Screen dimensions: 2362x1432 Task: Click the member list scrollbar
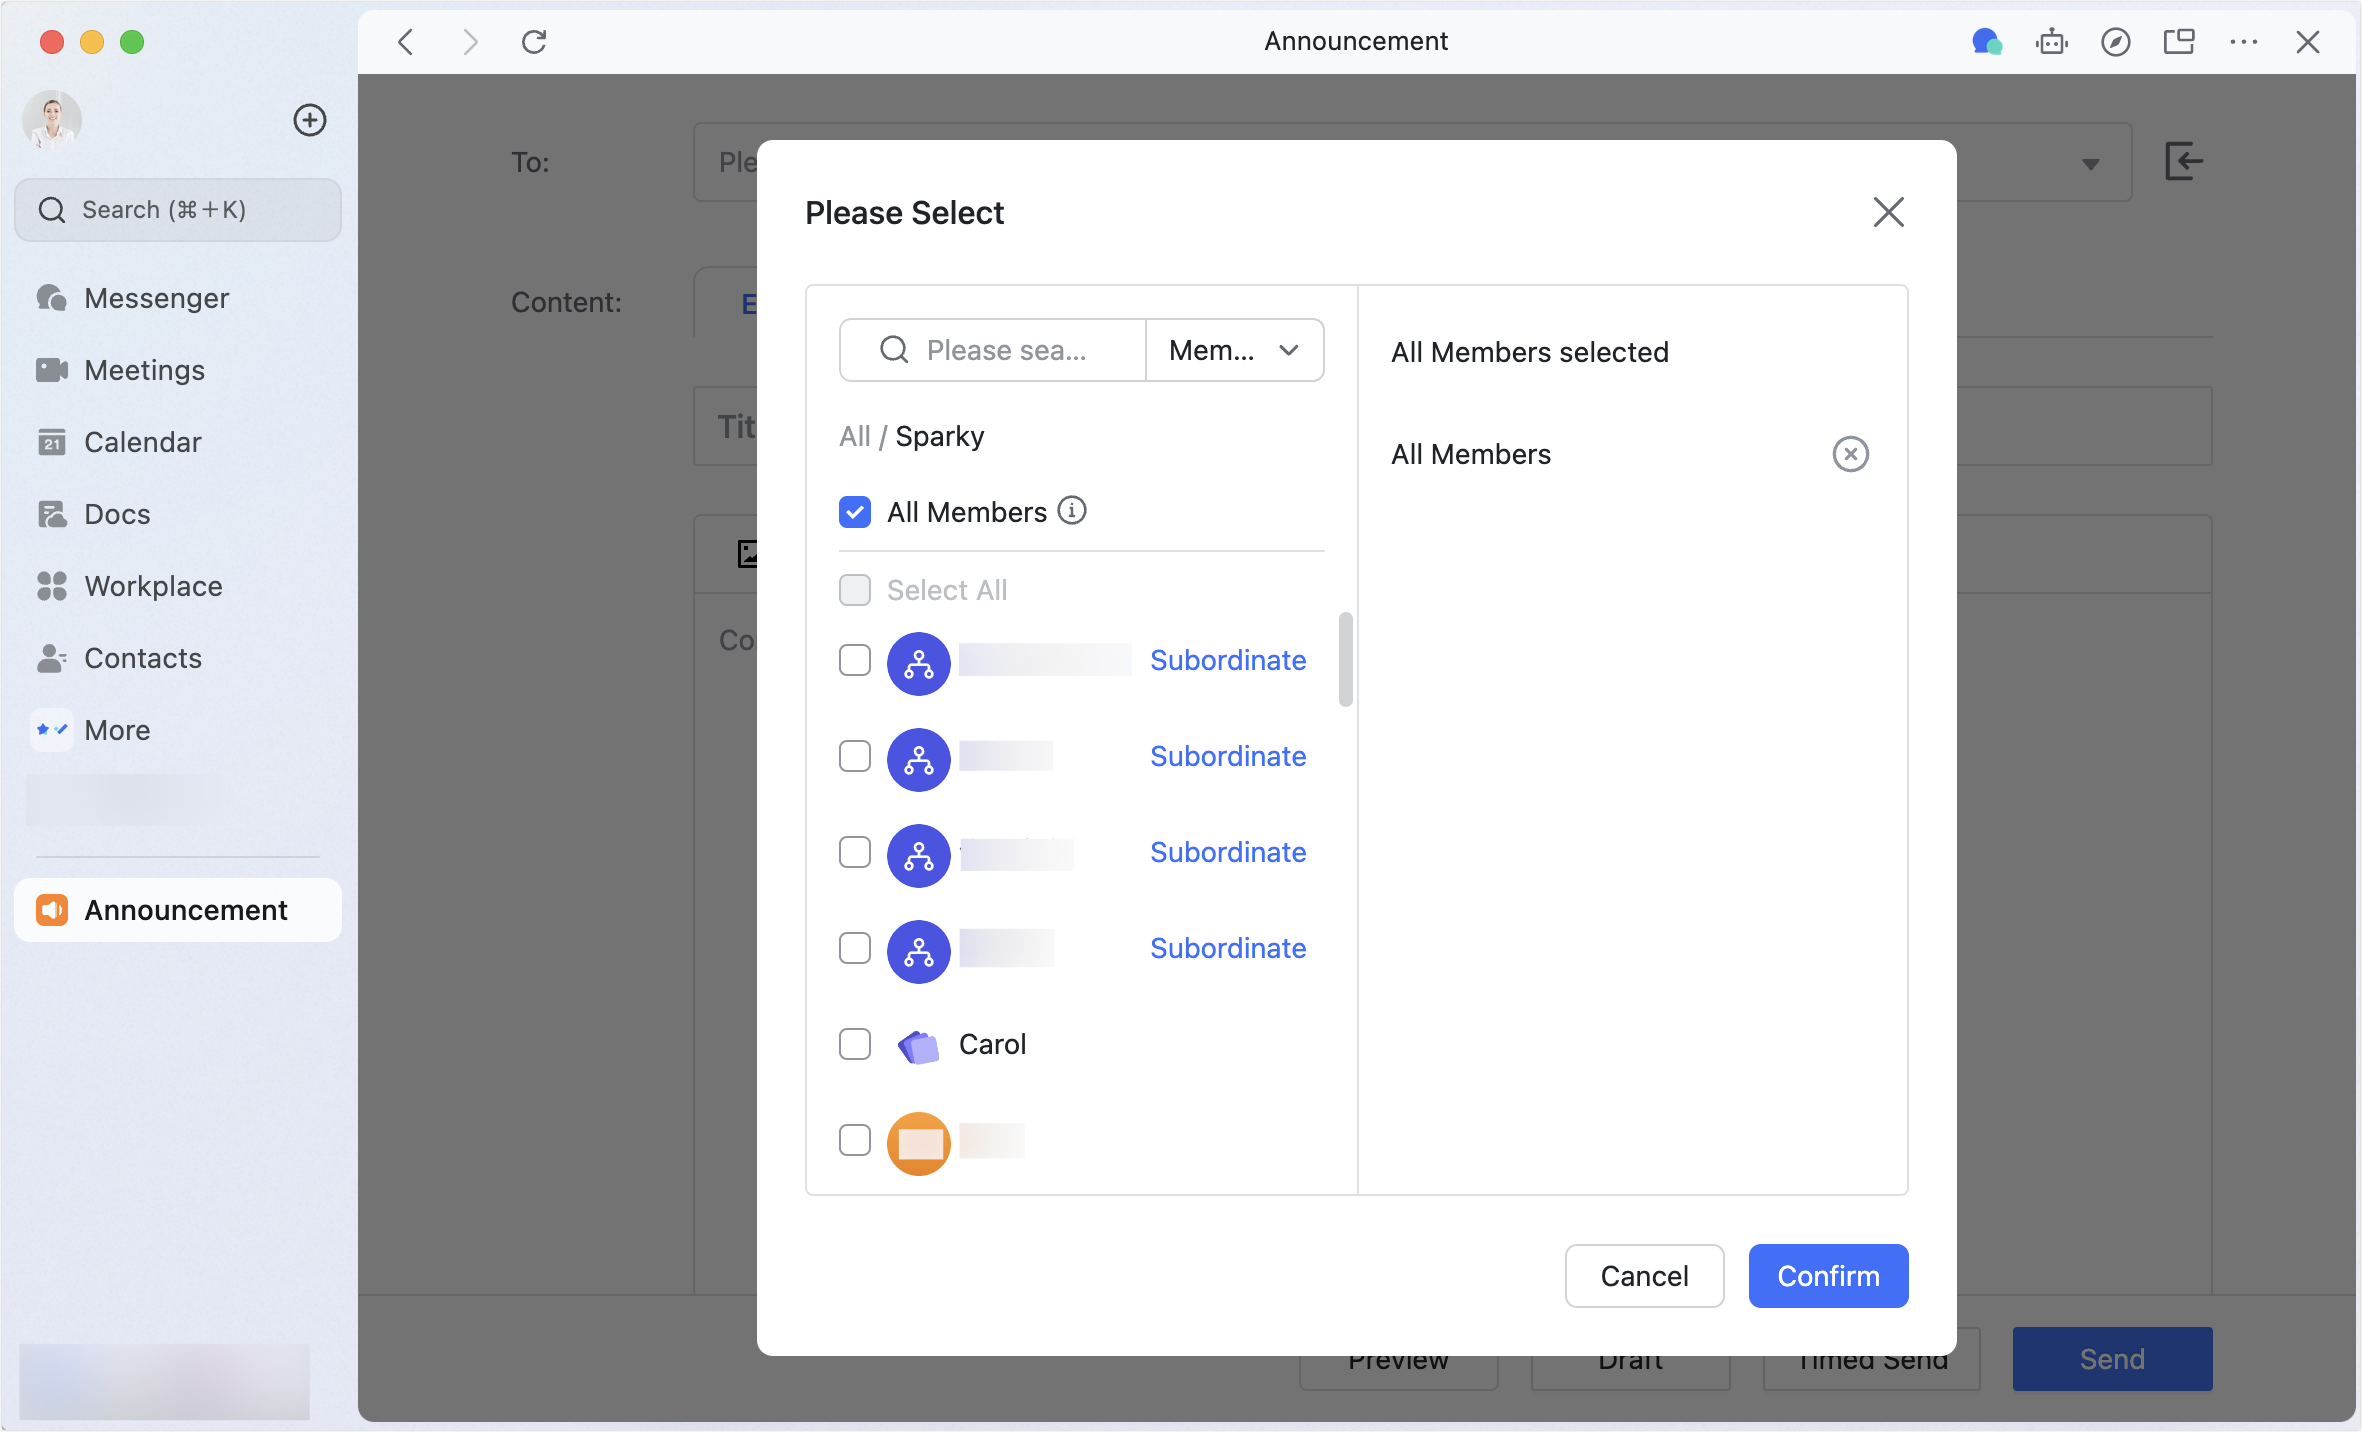(x=1345, y=660)
